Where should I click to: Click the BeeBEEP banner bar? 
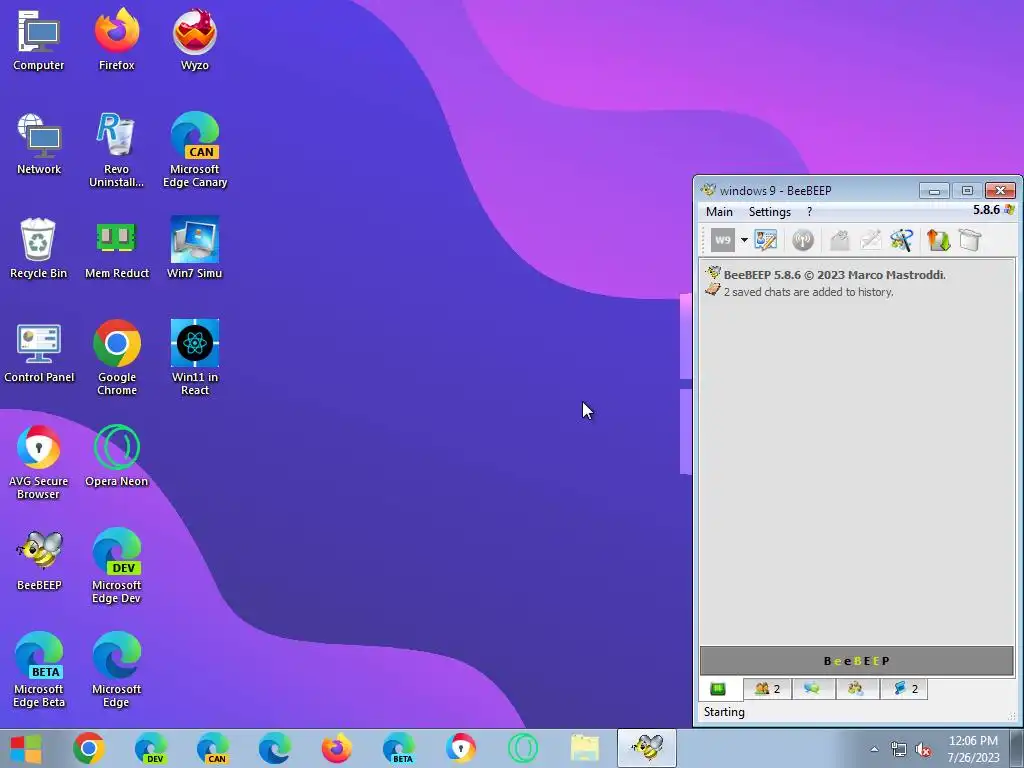pos(856,660)
